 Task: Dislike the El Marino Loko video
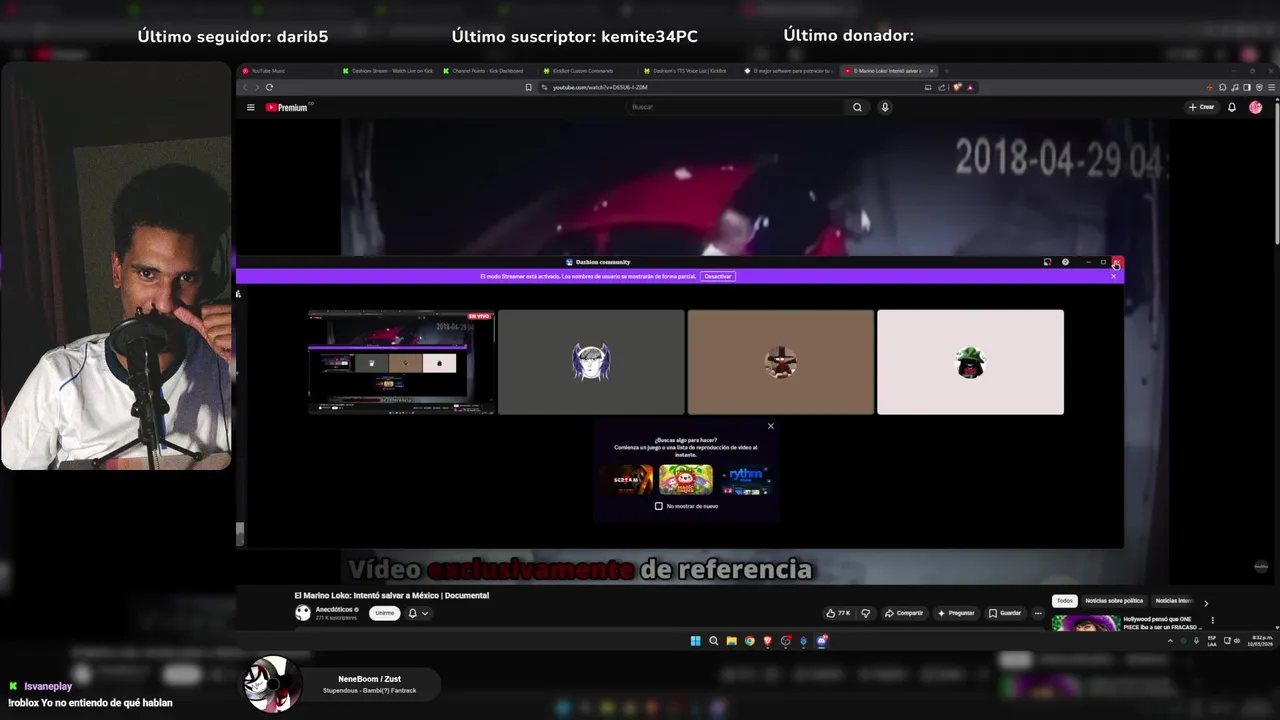[x=866, y=613]
